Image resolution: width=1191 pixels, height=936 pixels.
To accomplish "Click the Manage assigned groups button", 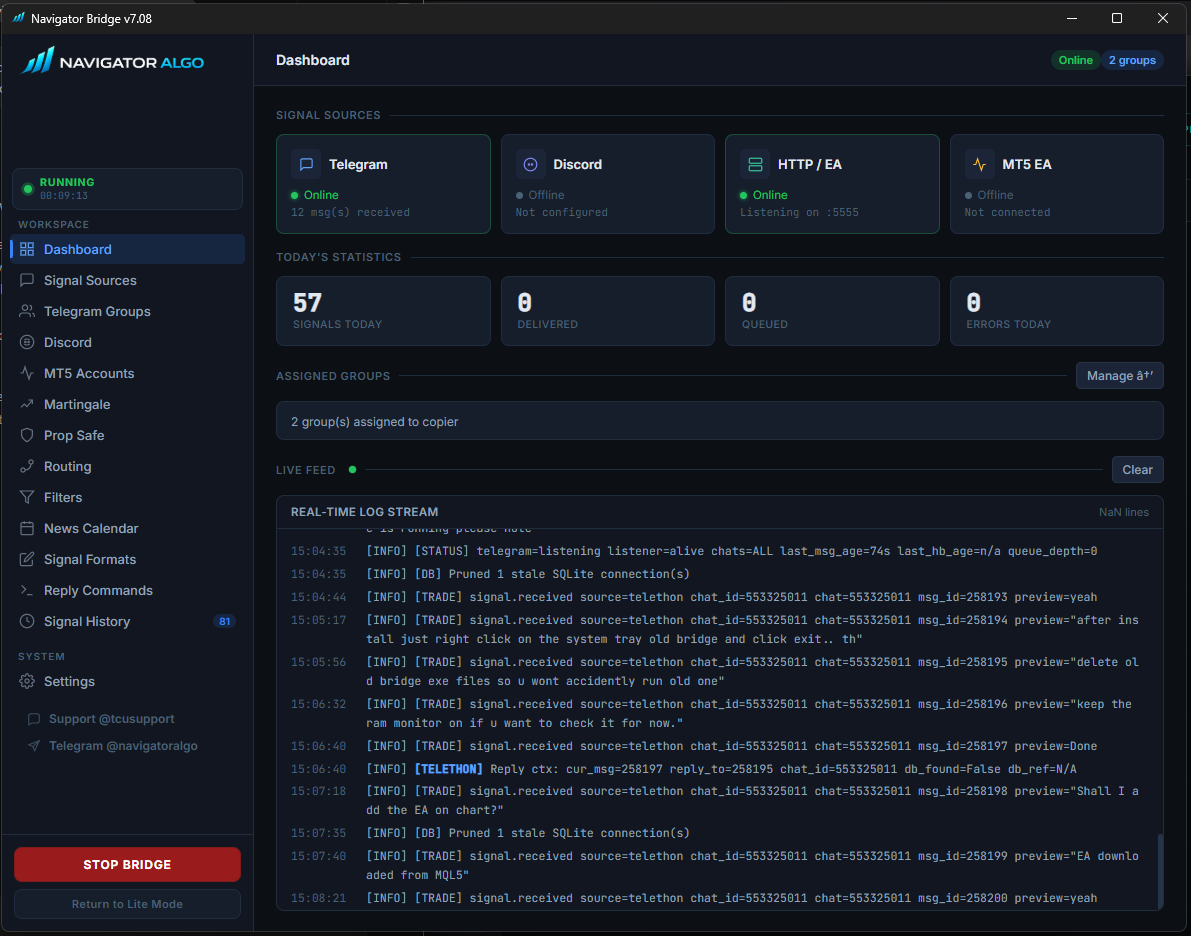I will coord(1120,375).
